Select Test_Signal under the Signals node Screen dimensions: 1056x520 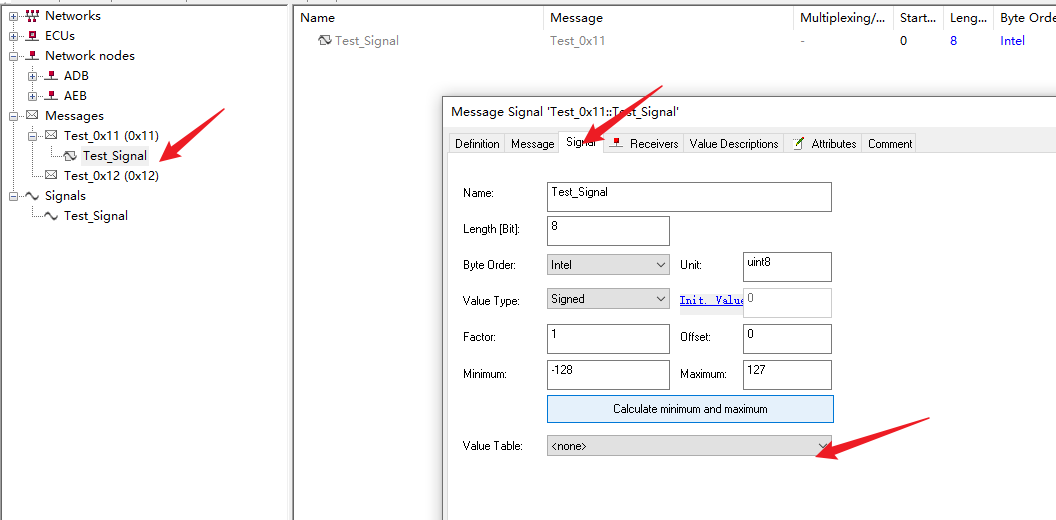pyautogui.click(x=96, y=216)
